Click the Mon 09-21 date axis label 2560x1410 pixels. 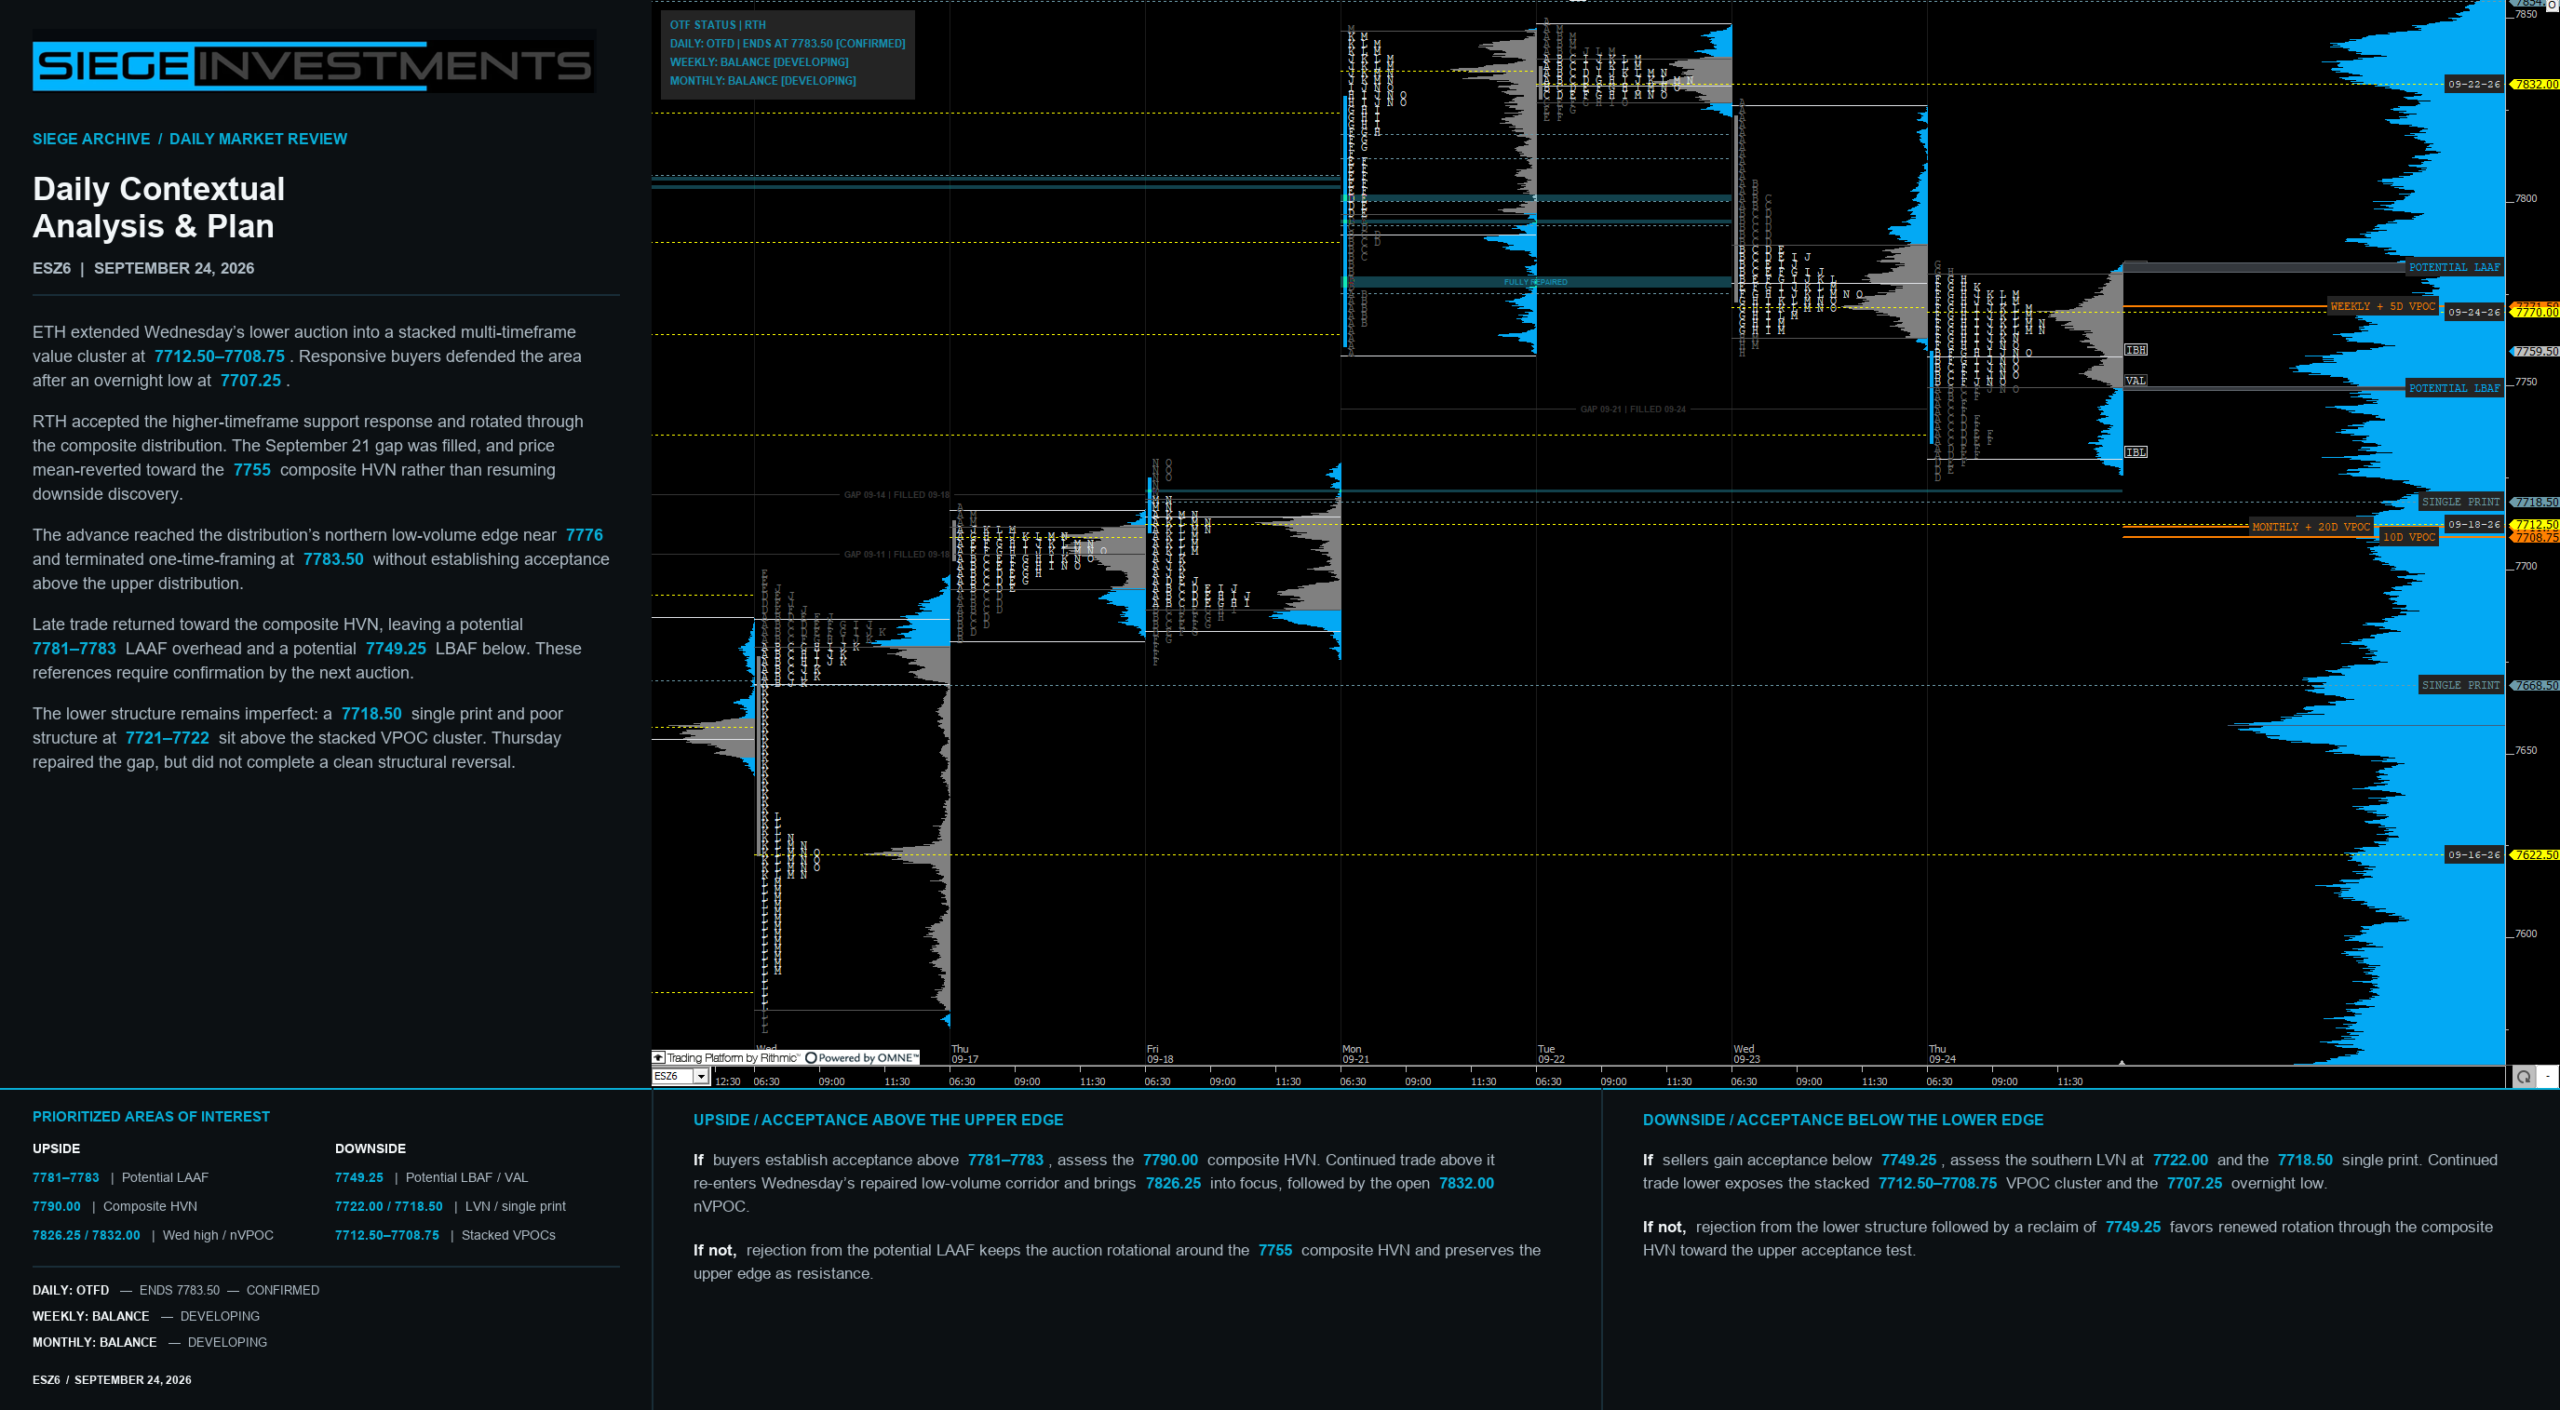[1356, 1054]
